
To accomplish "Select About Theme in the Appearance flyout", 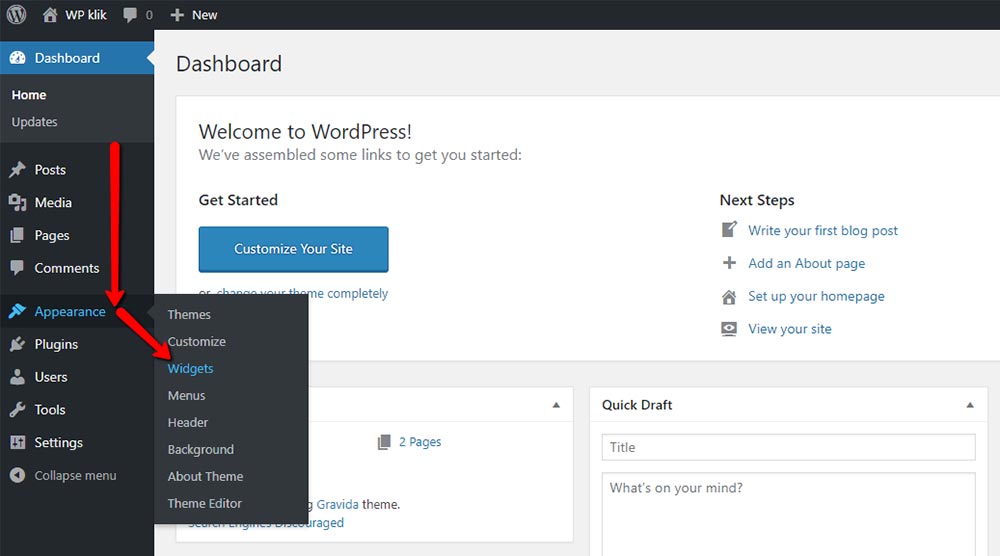I will pos(205,476).
